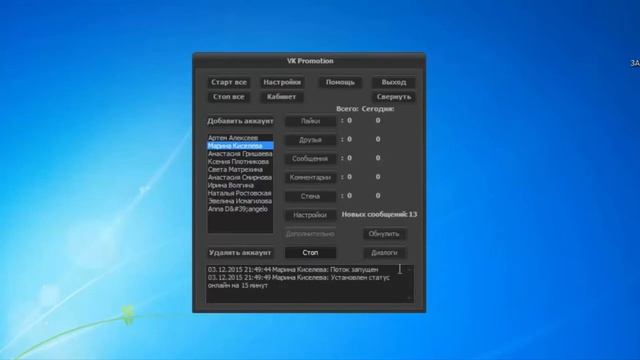Click Удалить аккаунт button
Viewport: 640px width, 360px height.
pos(240,253)
